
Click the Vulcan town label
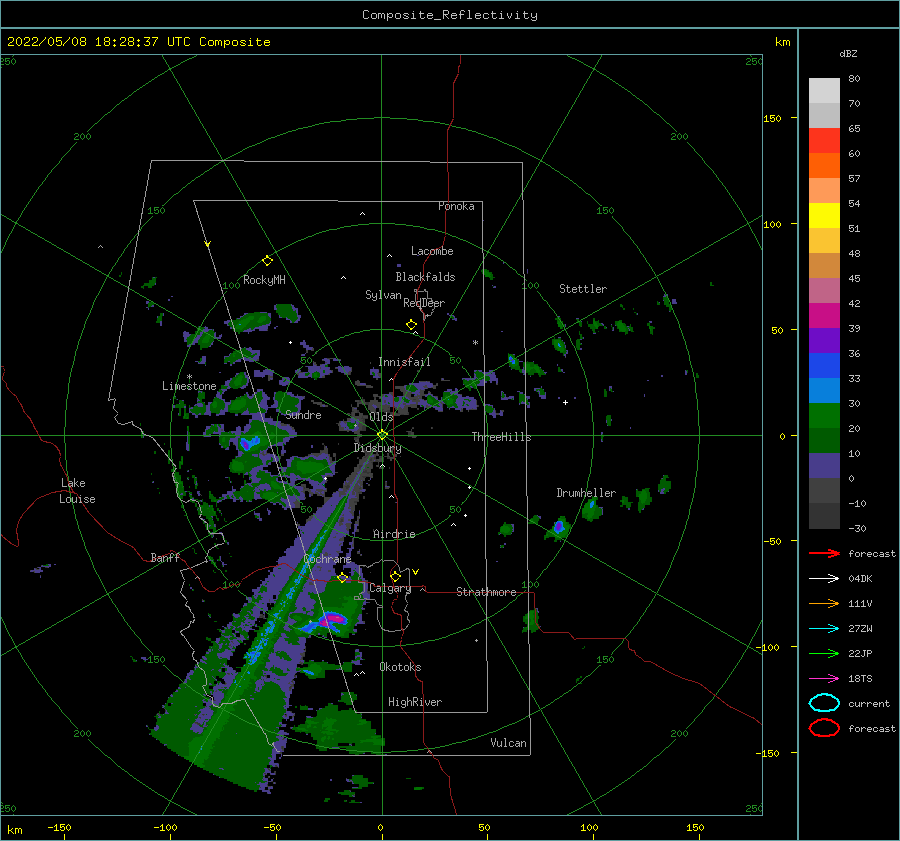tap(508, 743)
